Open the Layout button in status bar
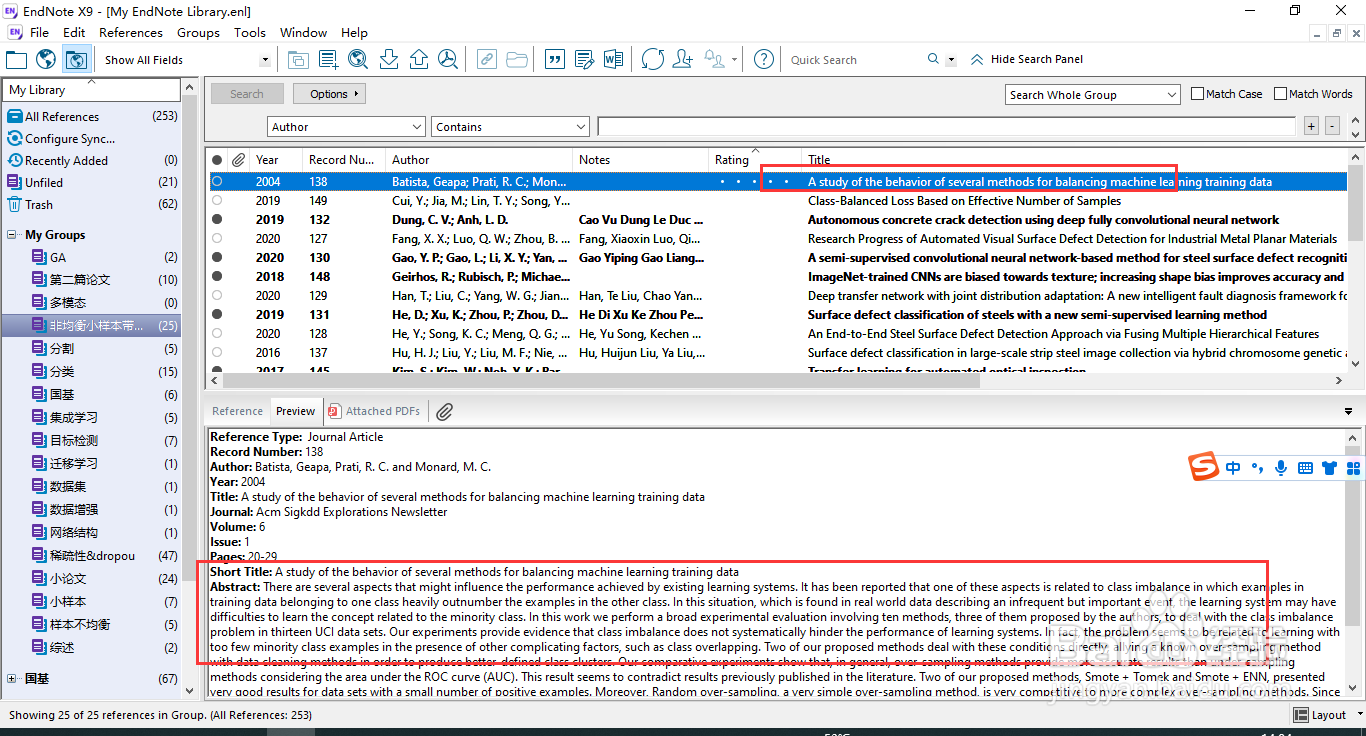 1321,715
